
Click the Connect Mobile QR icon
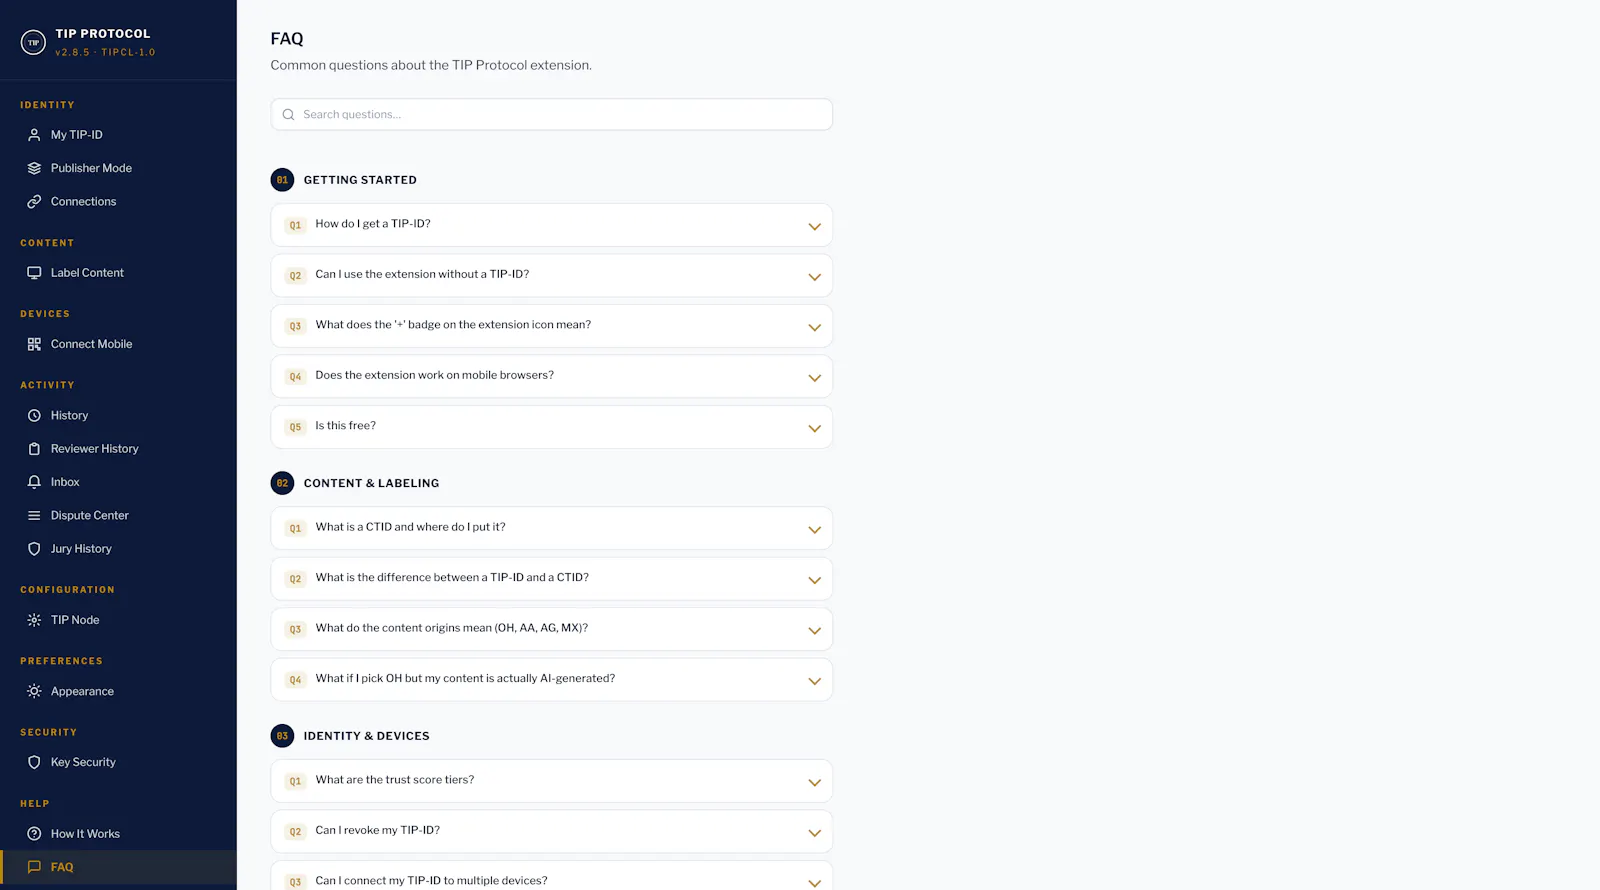tap(34, 344)
